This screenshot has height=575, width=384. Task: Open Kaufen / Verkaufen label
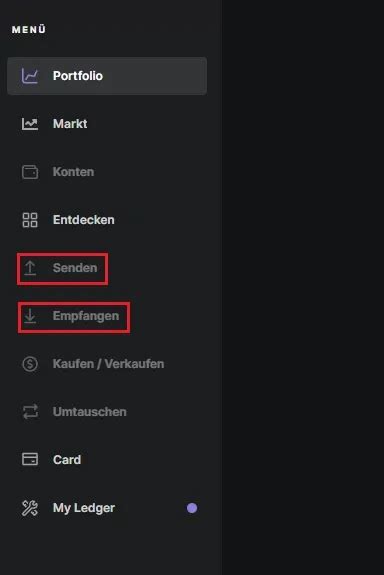click(109, 364)
